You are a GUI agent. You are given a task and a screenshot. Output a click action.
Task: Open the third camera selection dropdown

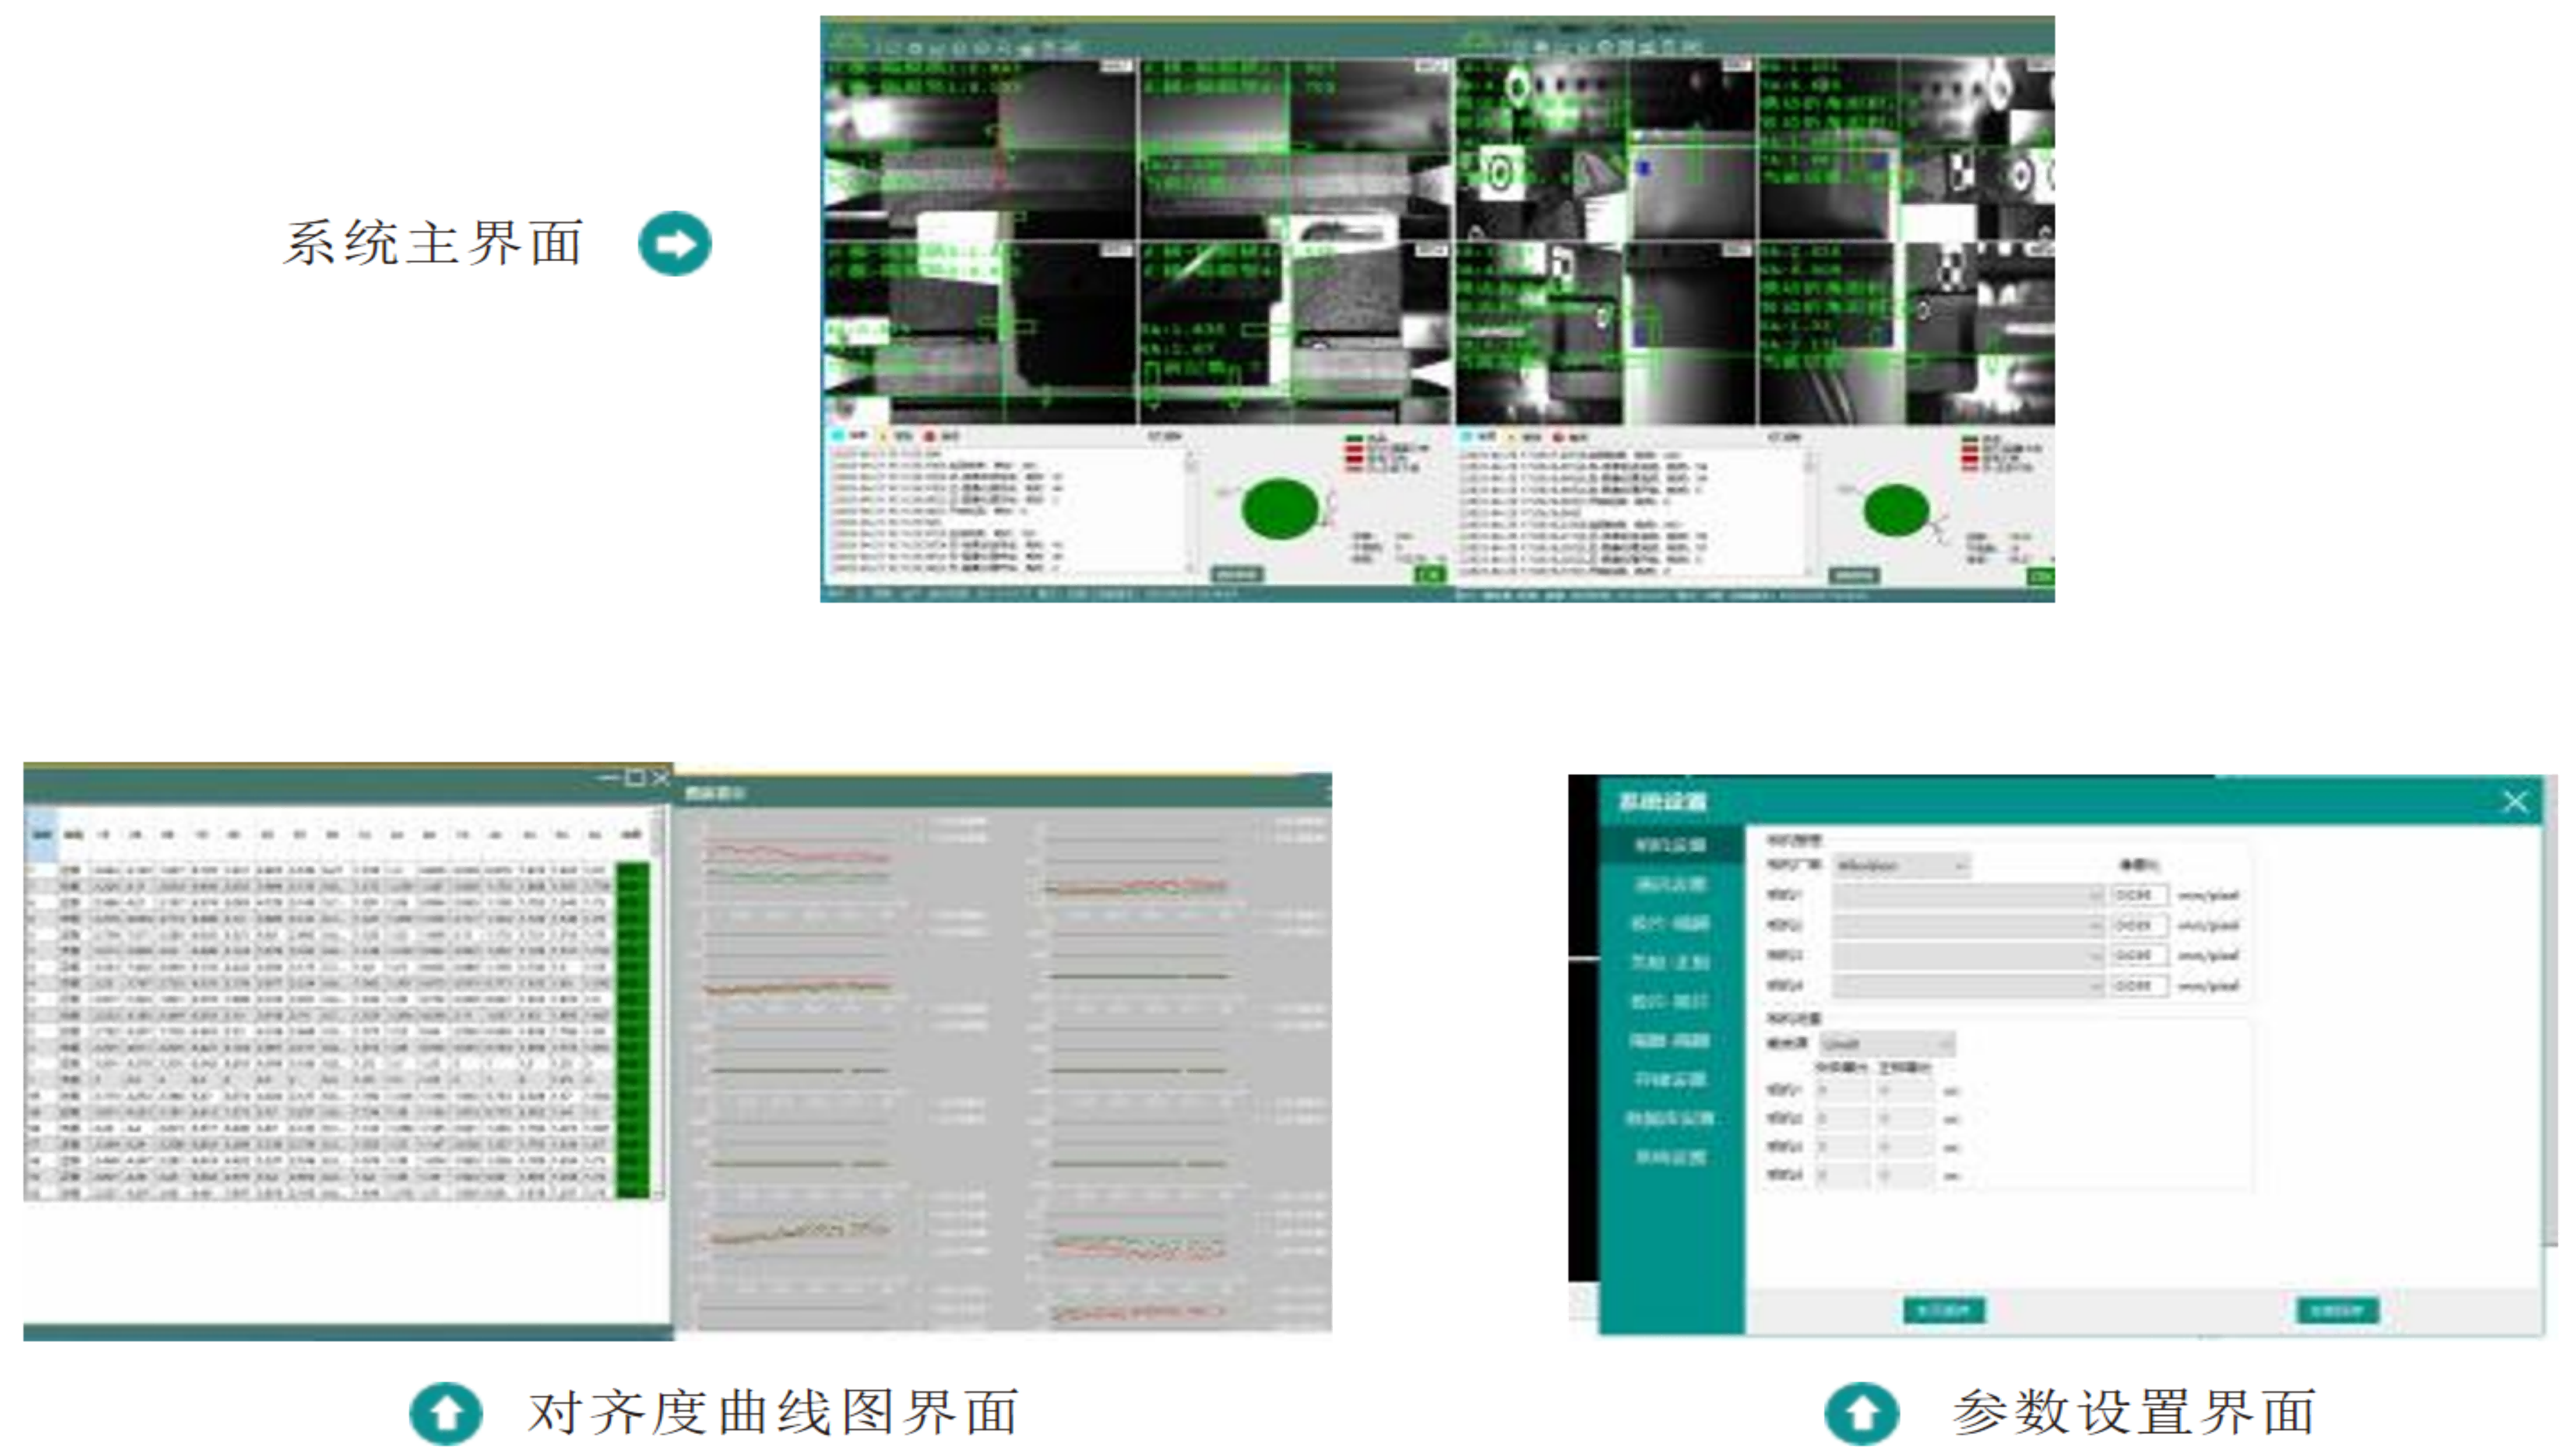pos(1968,956)
